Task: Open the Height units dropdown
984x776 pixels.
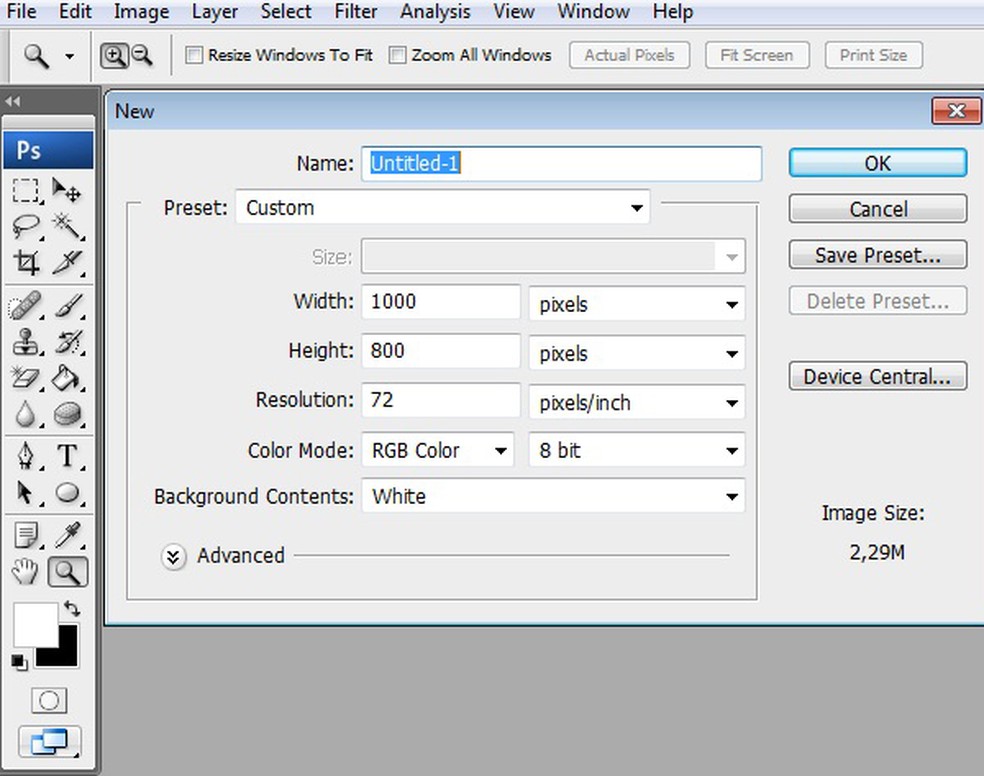Action: tap(637, 353)
